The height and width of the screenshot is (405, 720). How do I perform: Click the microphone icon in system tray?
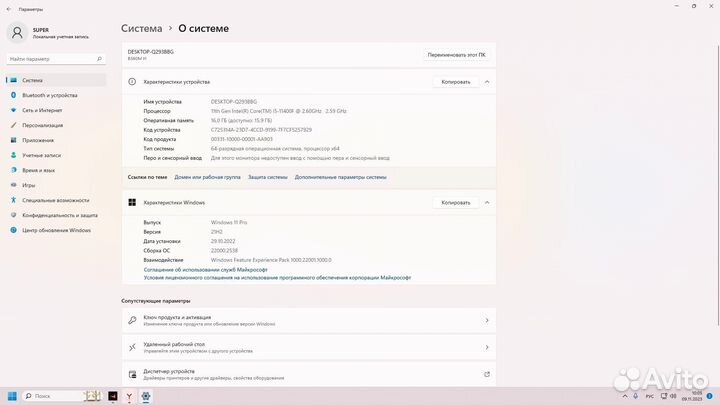click(636, 396)
